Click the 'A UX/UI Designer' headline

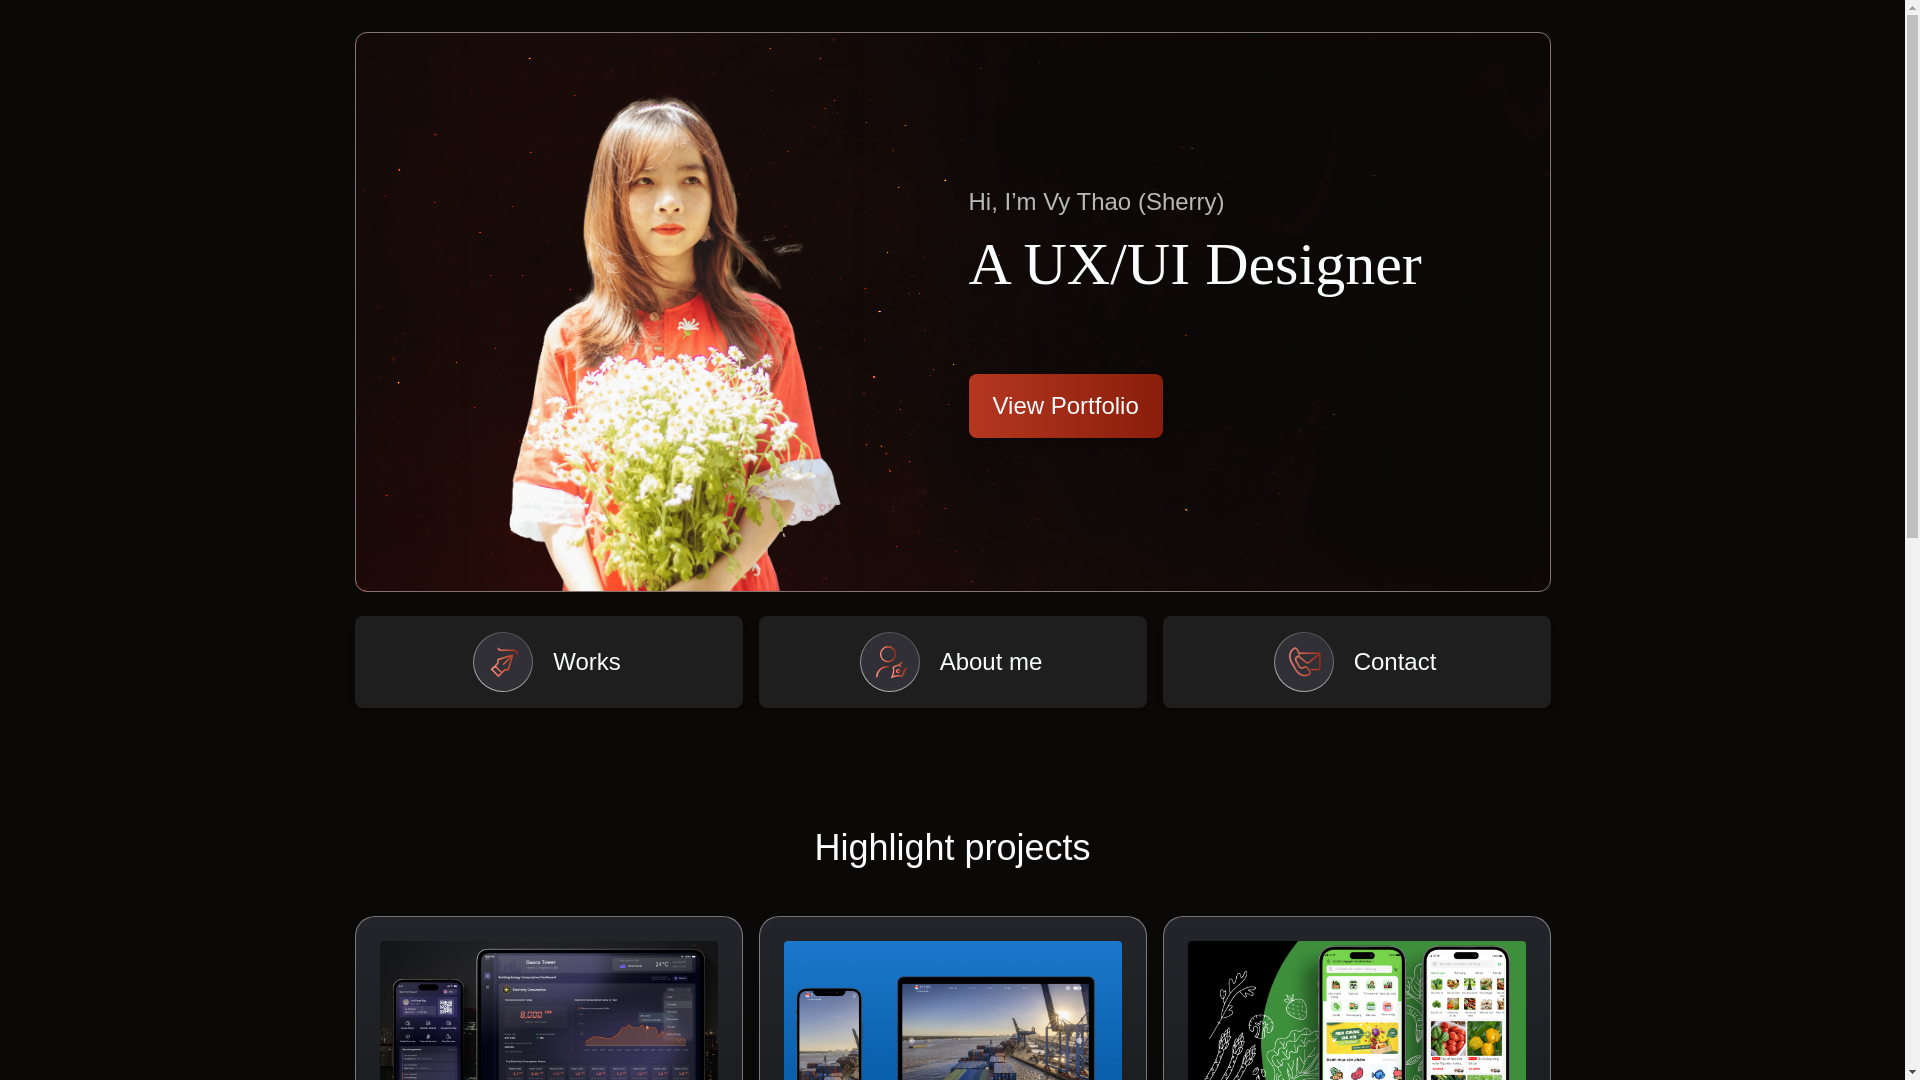click(x=1194, y=265)
